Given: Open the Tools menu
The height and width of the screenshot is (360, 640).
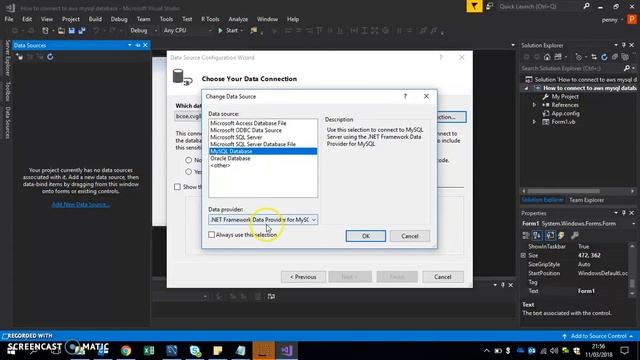Looking at the screenshot, I should [x=166, y=19].
